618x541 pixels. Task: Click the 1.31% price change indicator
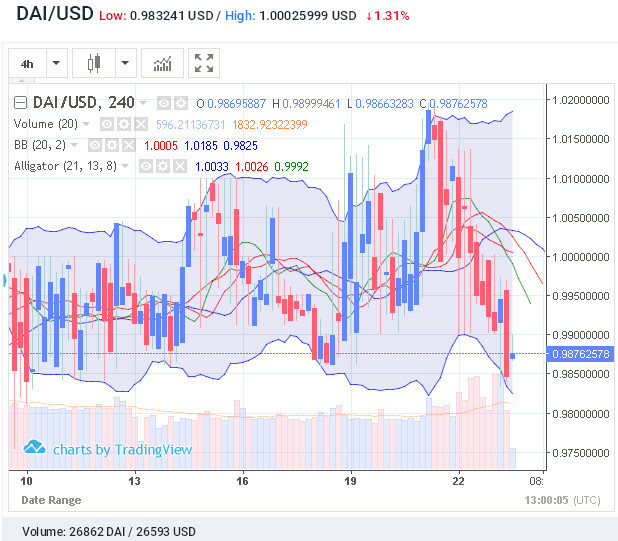coord(388,16)
